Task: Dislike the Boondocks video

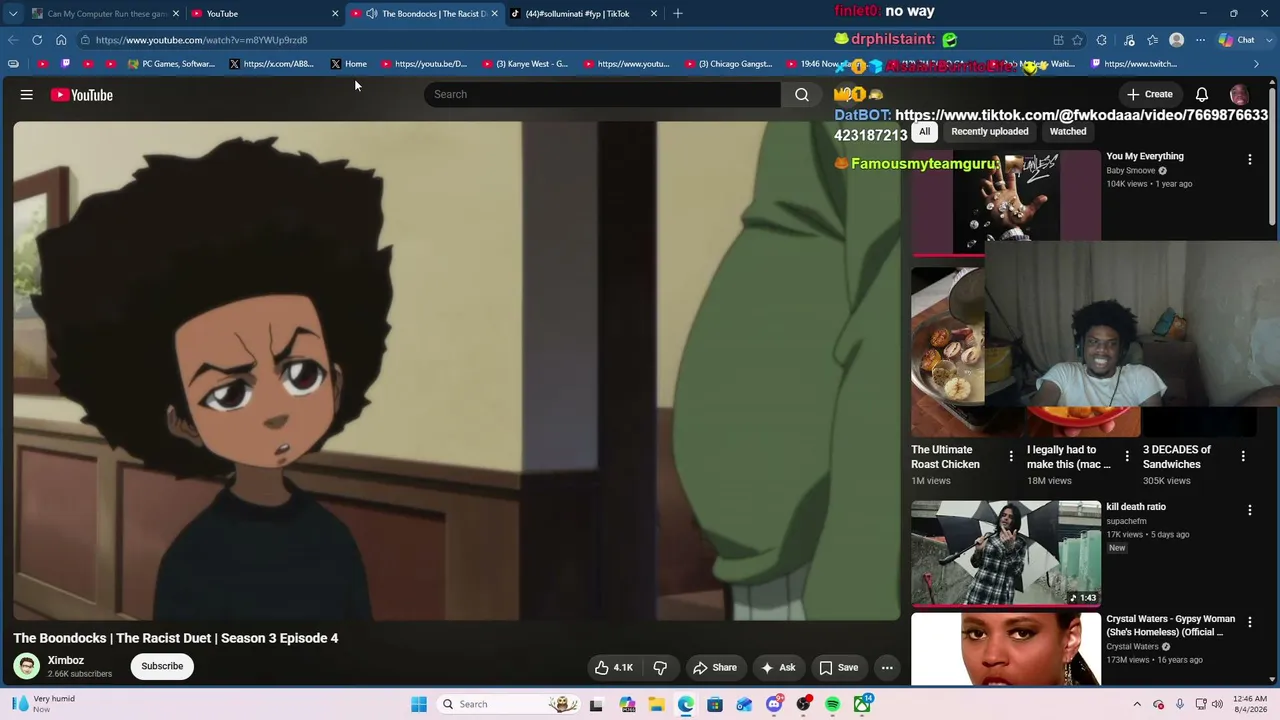Action: point(660,667)
